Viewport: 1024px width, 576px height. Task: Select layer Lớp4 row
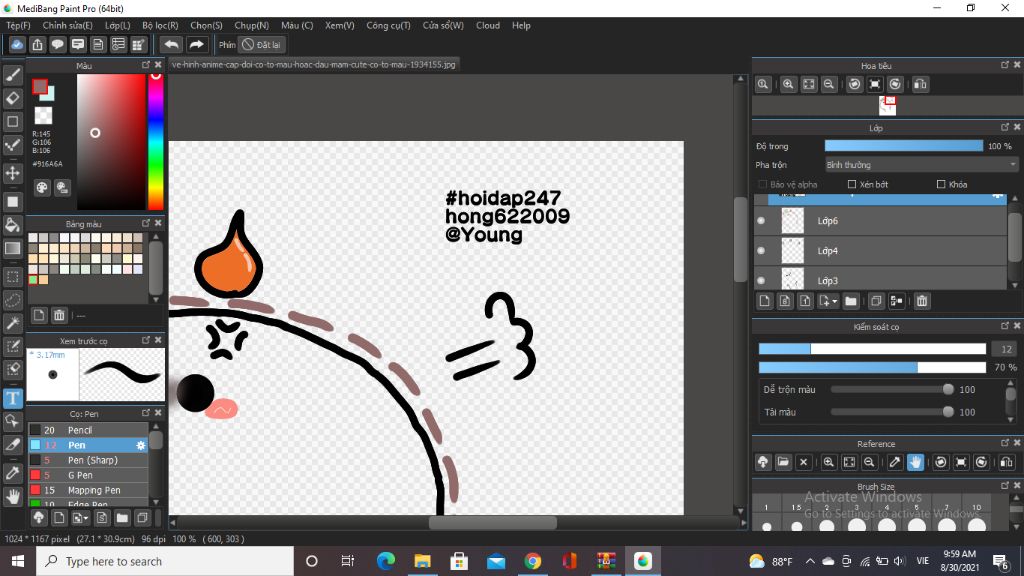coord(881,251)
